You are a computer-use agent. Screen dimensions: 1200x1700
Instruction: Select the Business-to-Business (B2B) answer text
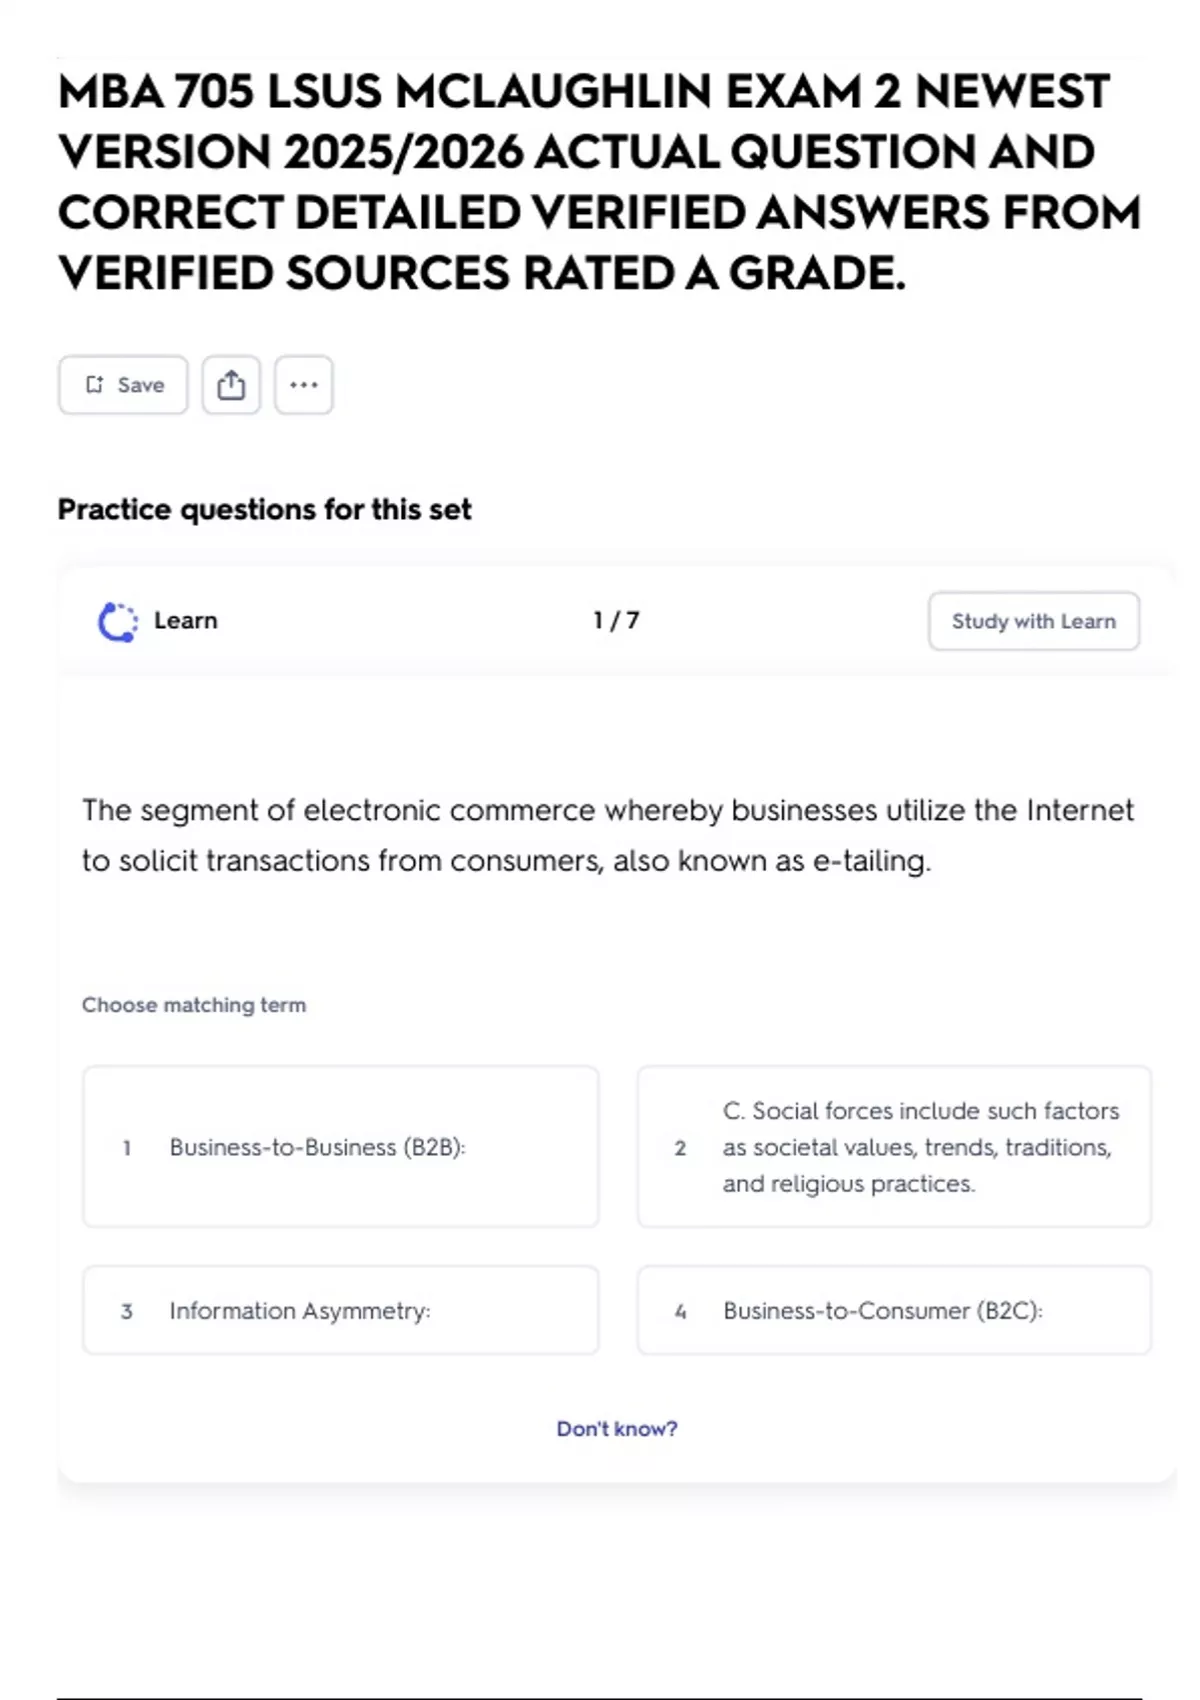coord(317,1147)
